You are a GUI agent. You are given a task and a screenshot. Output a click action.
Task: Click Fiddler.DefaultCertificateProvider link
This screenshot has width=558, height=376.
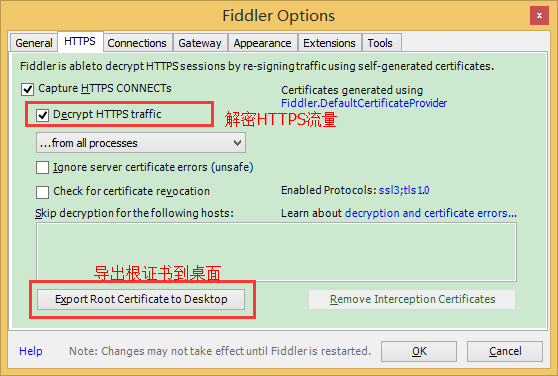(x=364, y=103)
